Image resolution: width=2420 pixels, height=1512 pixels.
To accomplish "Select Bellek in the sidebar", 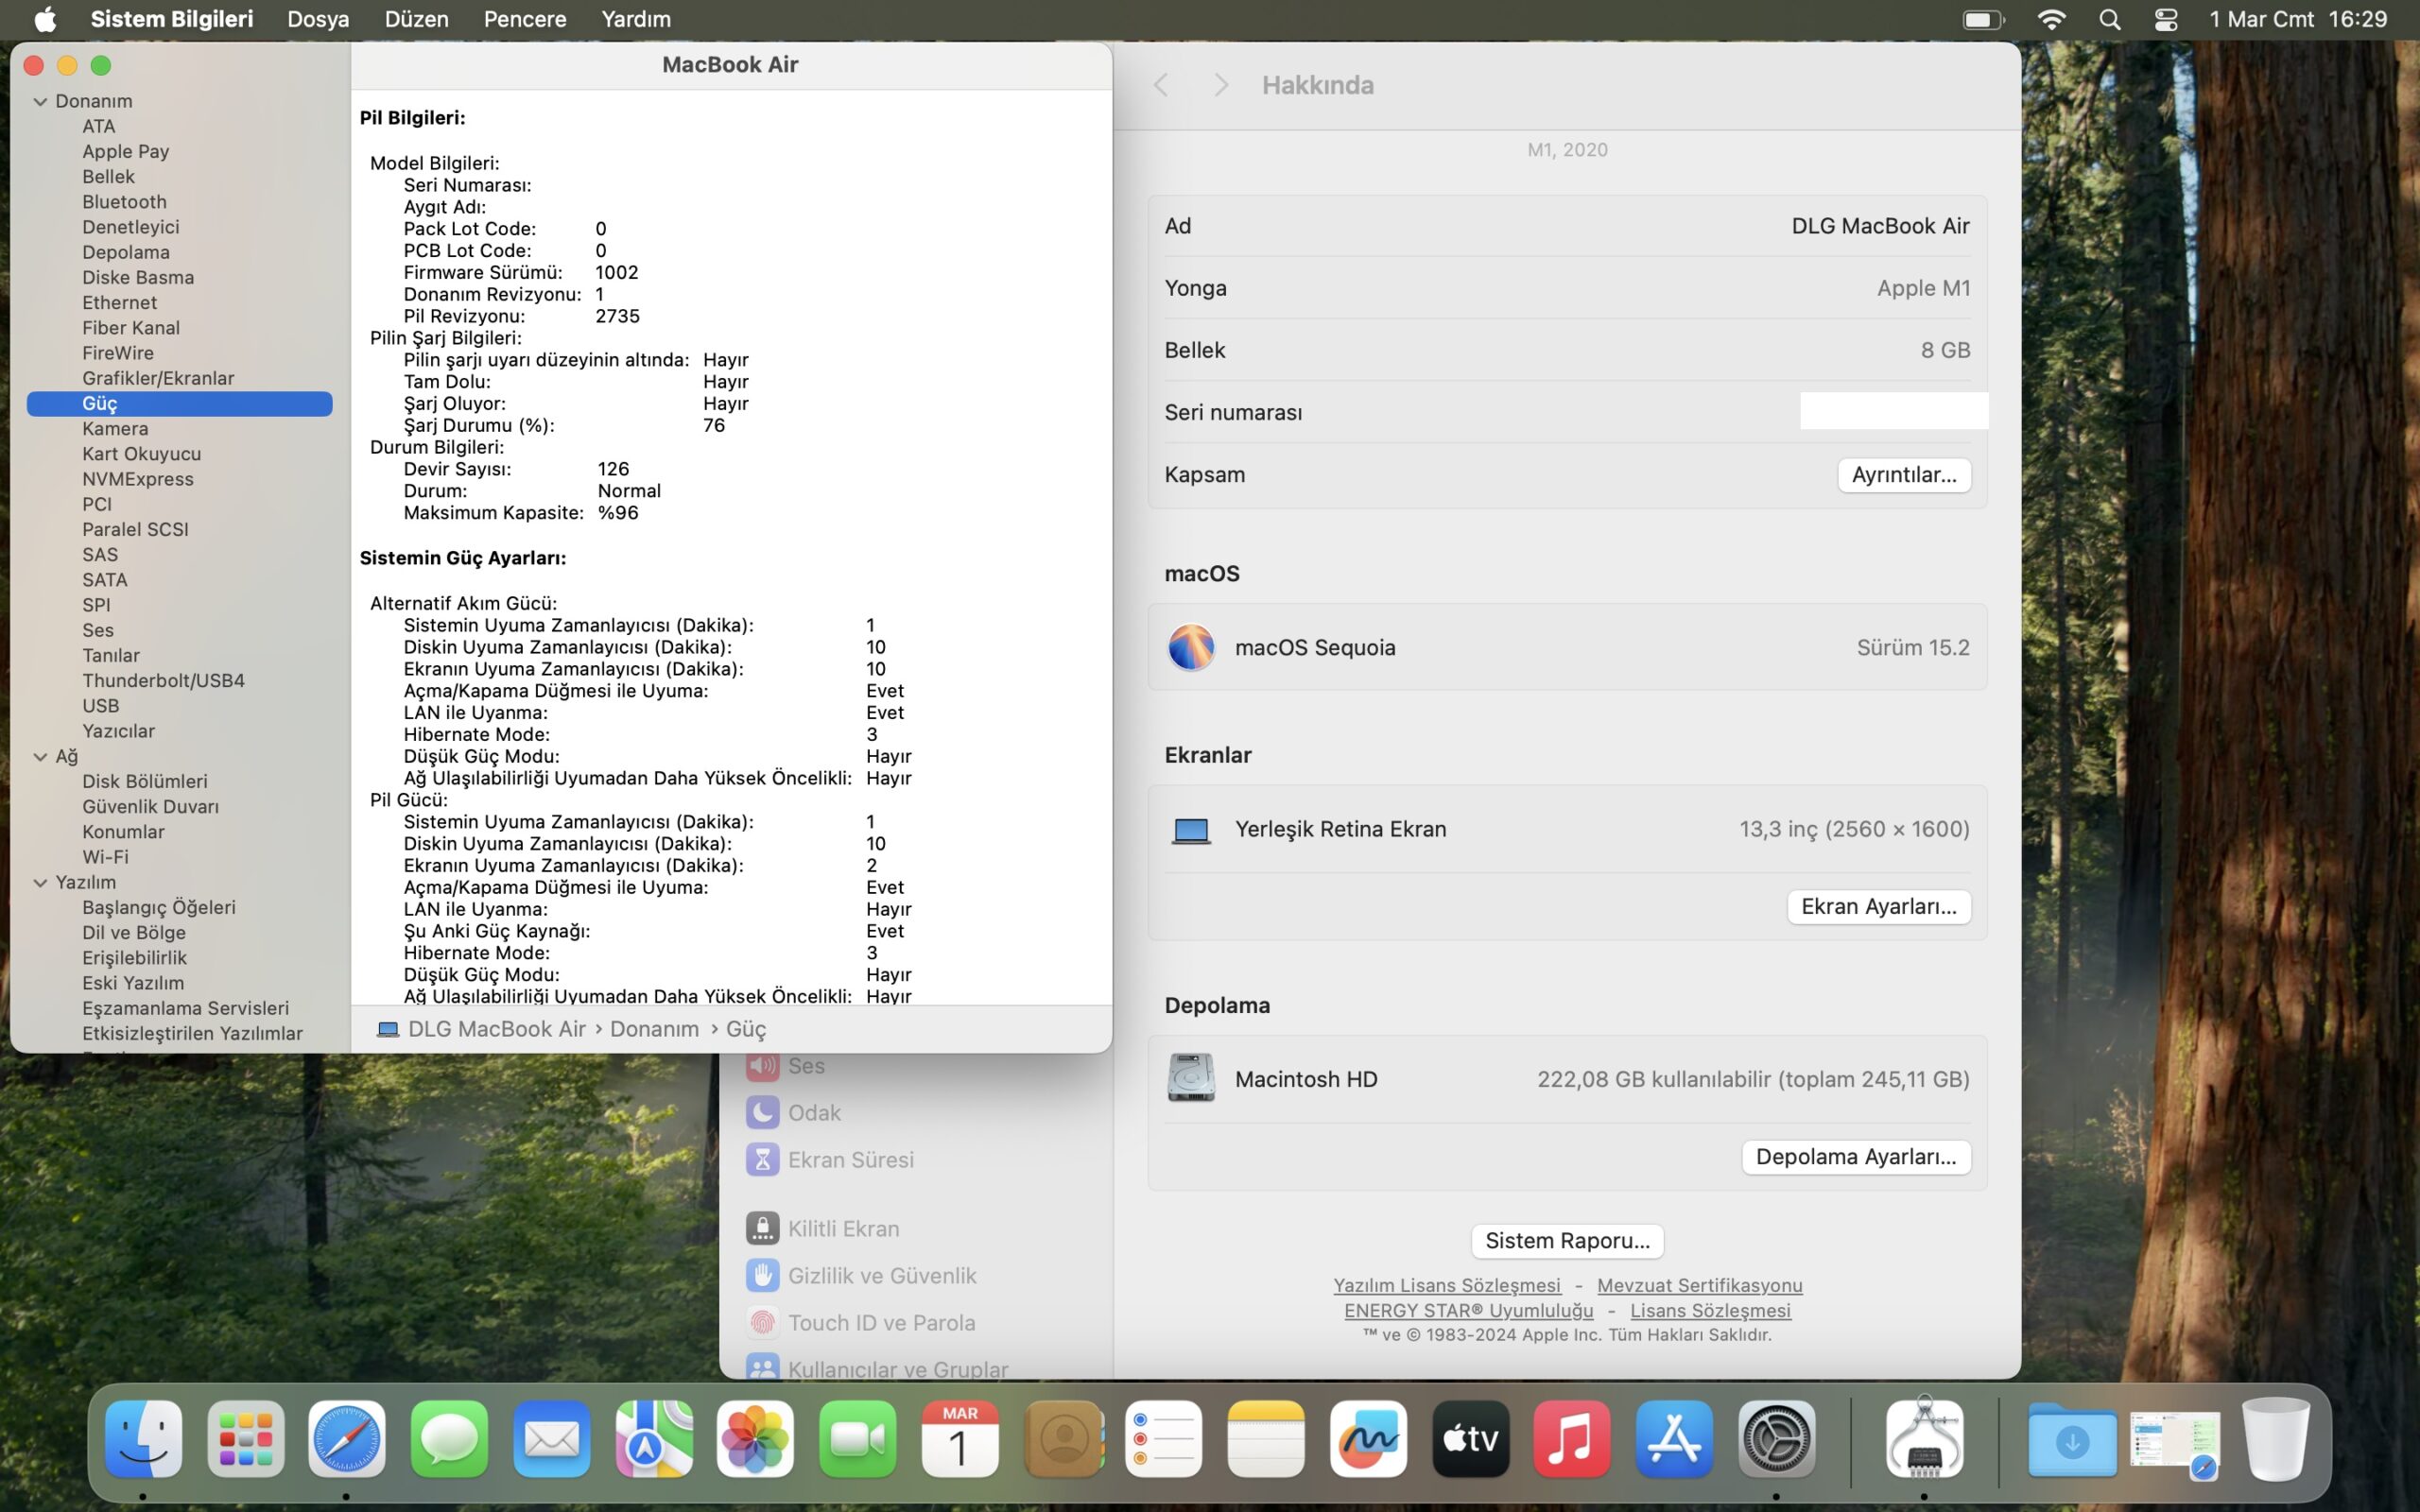I will coord(108,177).
